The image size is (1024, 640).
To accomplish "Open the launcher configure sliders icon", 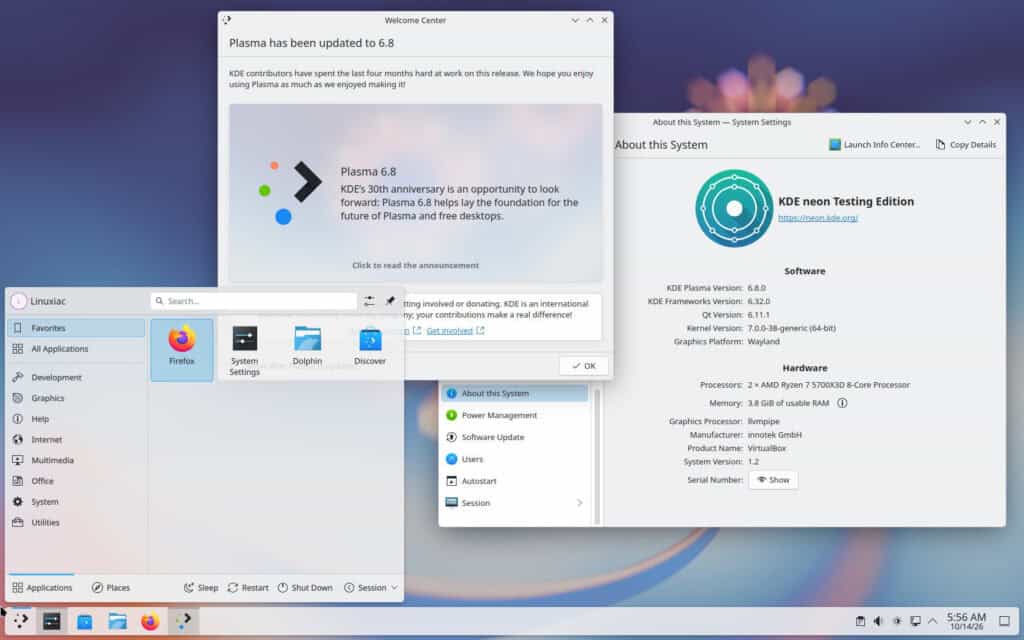I will (x=369, y=301).
